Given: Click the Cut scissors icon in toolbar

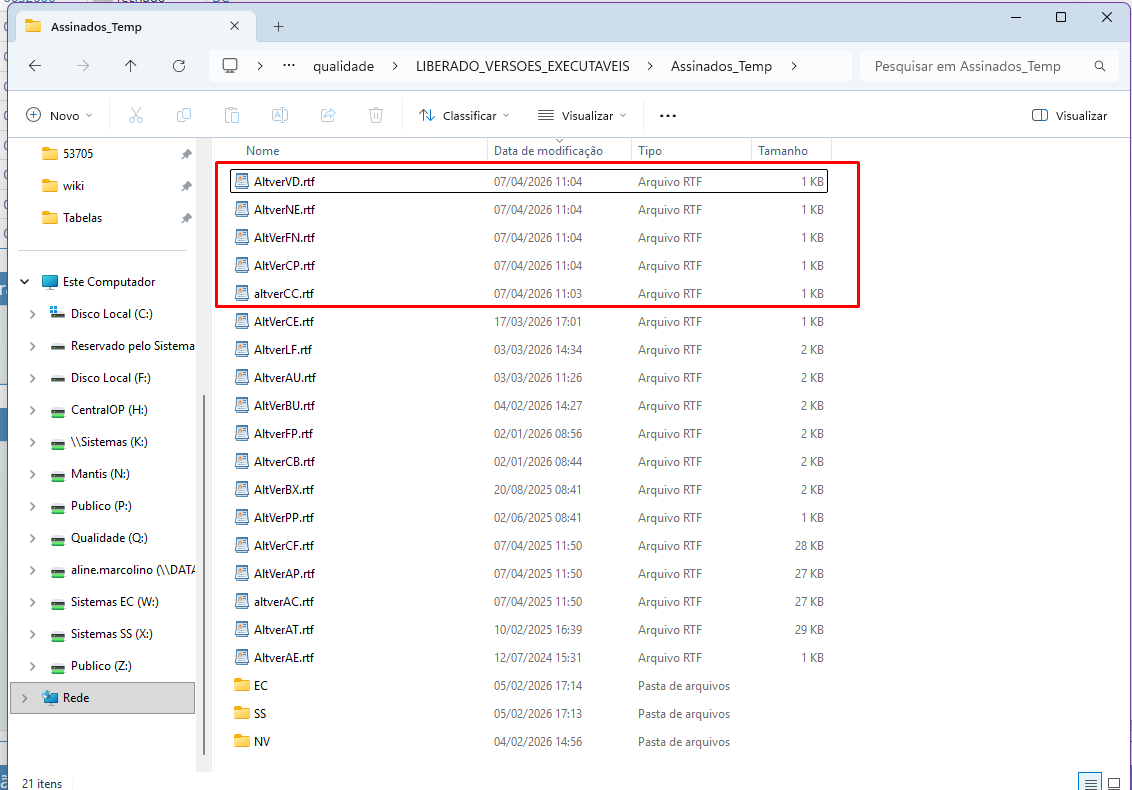Looking at the screenshot, I should [x=136, y=115].
